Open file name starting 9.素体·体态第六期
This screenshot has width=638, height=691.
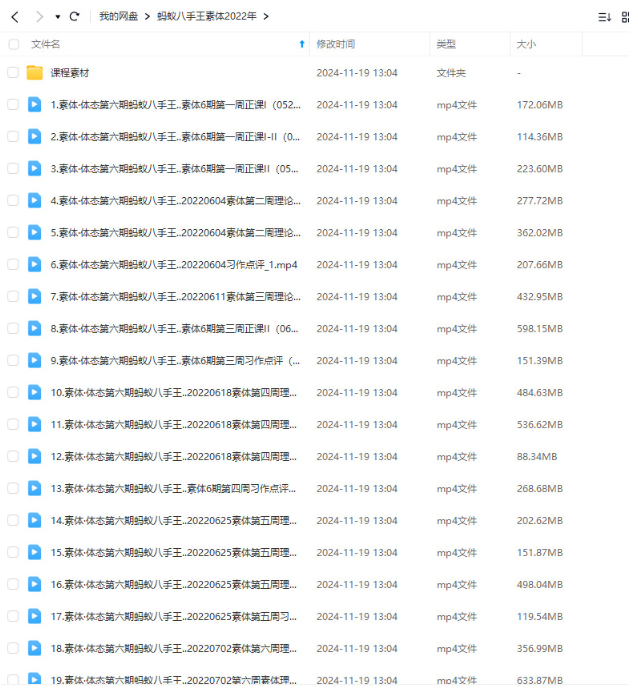(x=175, y=360)
